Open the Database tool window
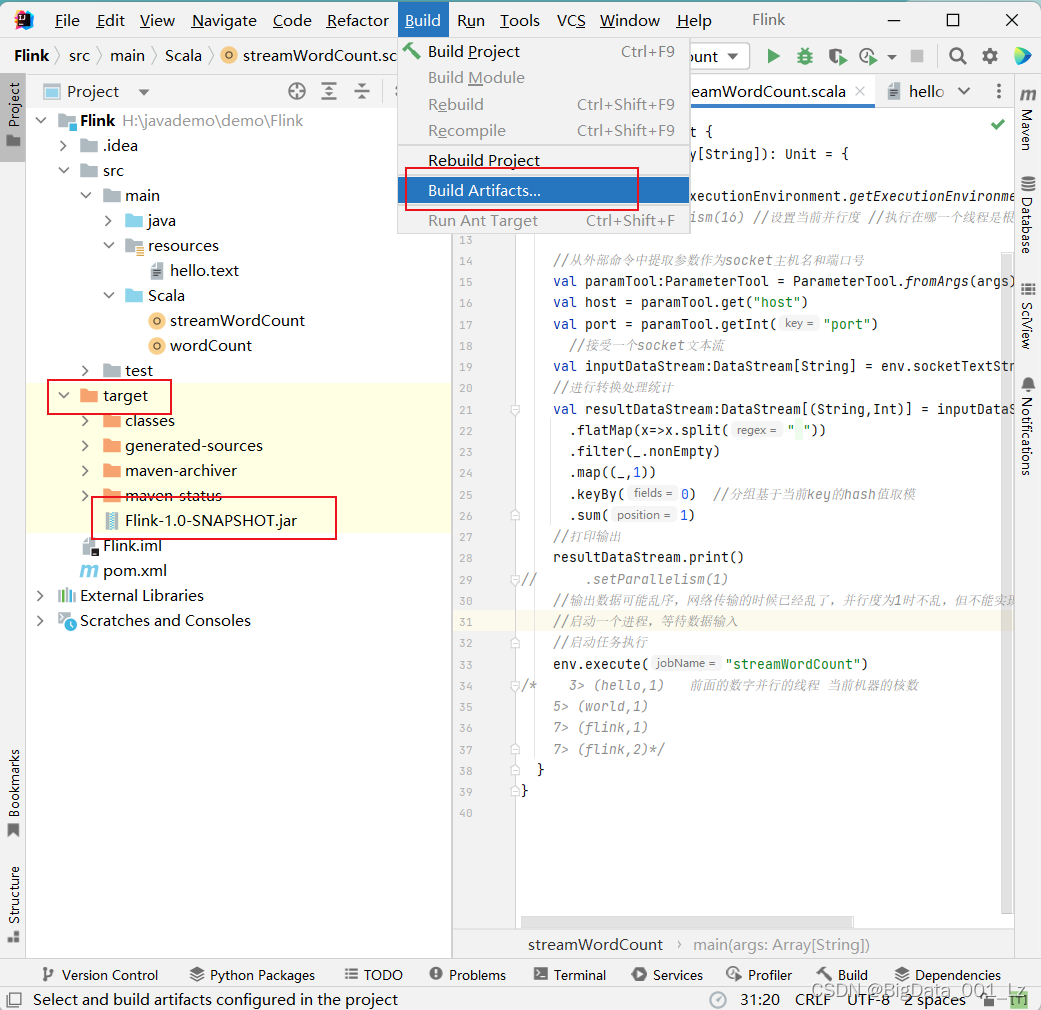The image size is (1041, 1010). coord(1028,214)
